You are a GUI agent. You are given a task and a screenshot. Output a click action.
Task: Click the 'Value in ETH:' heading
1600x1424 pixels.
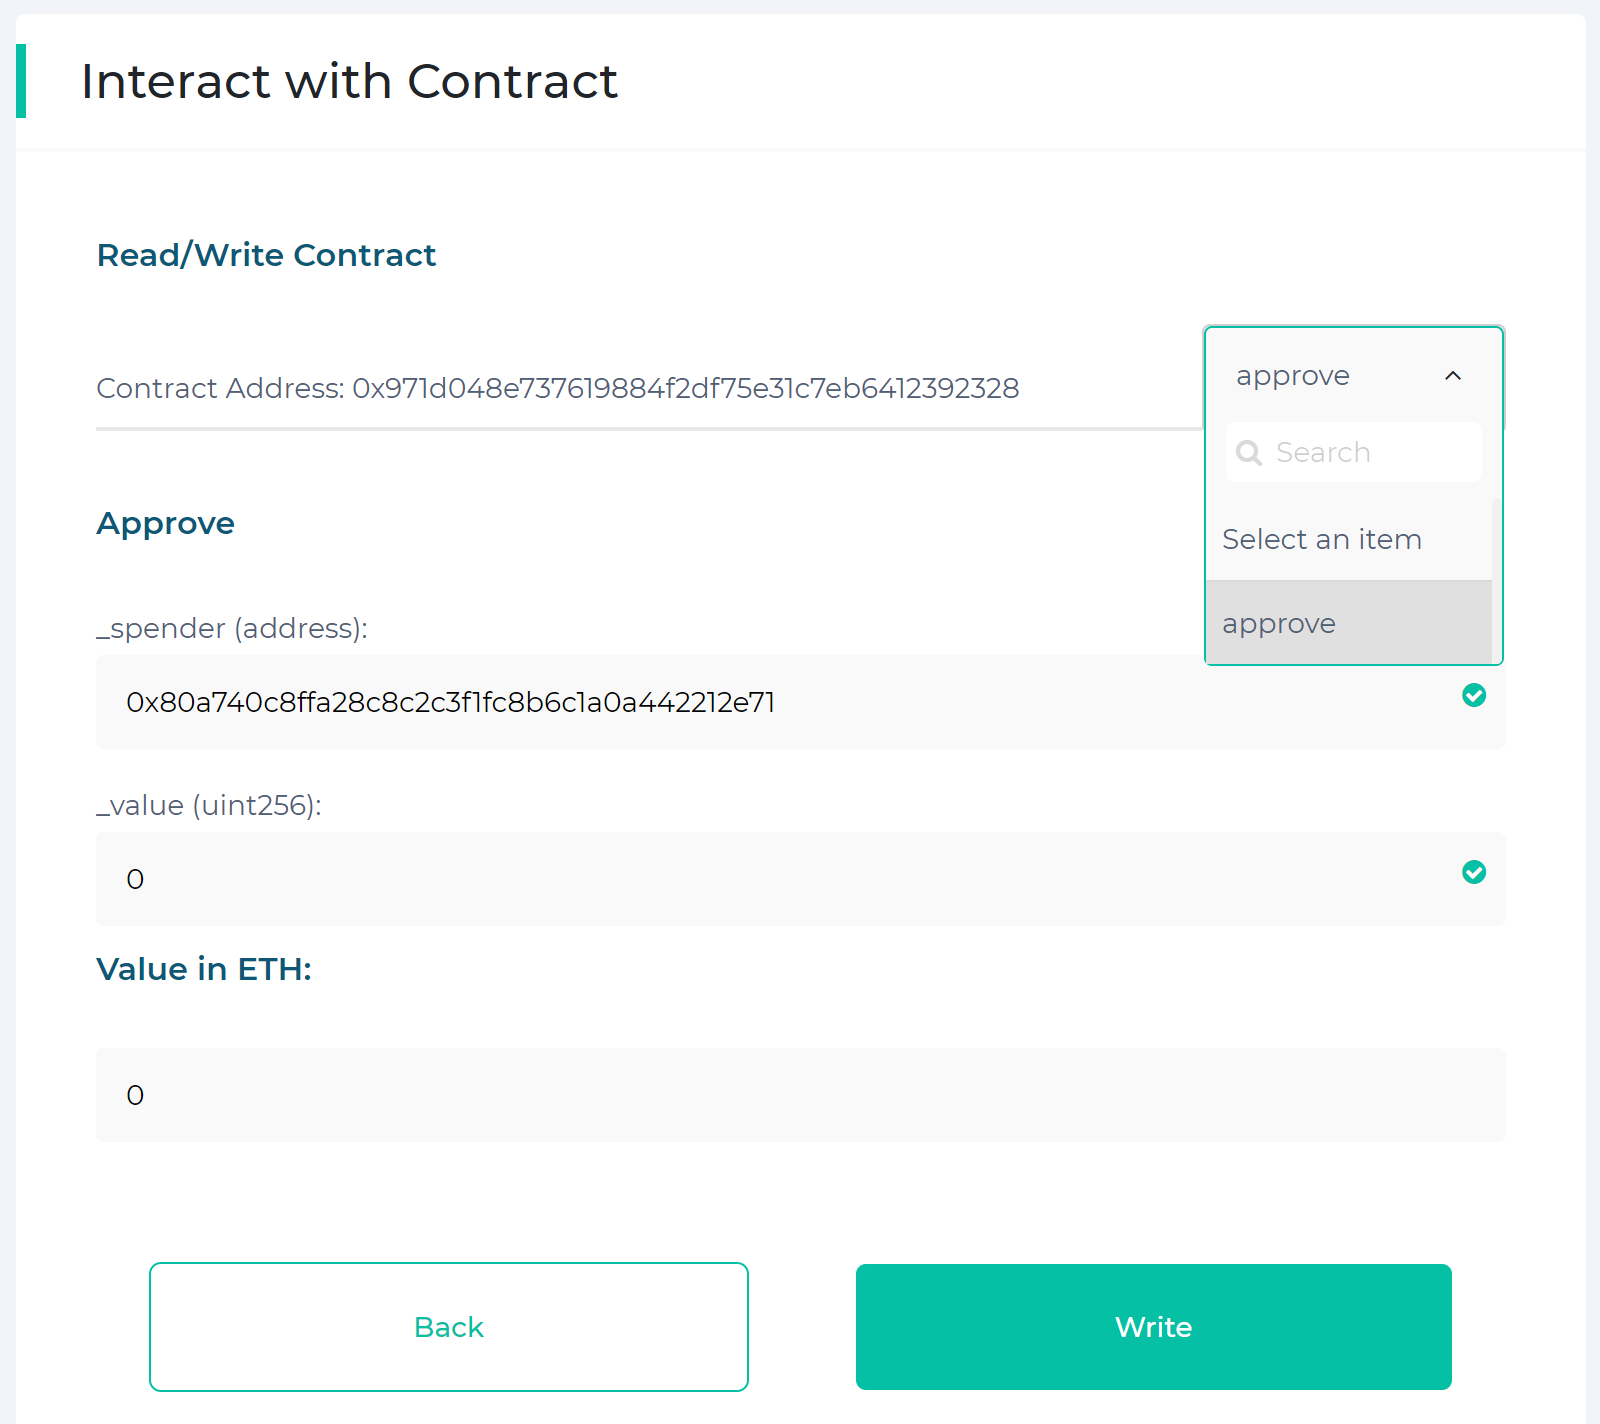204,969
